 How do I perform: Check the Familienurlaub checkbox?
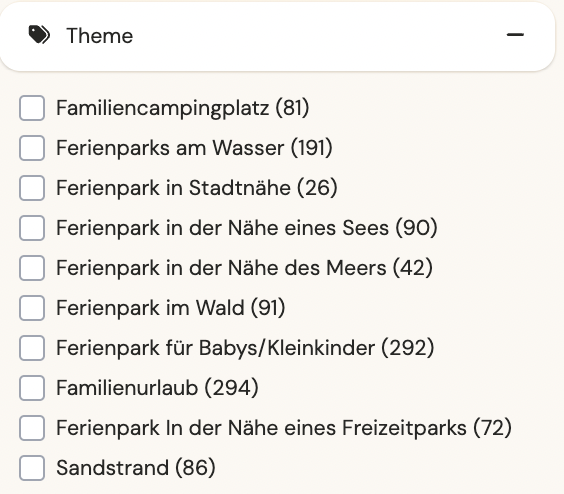32,388
